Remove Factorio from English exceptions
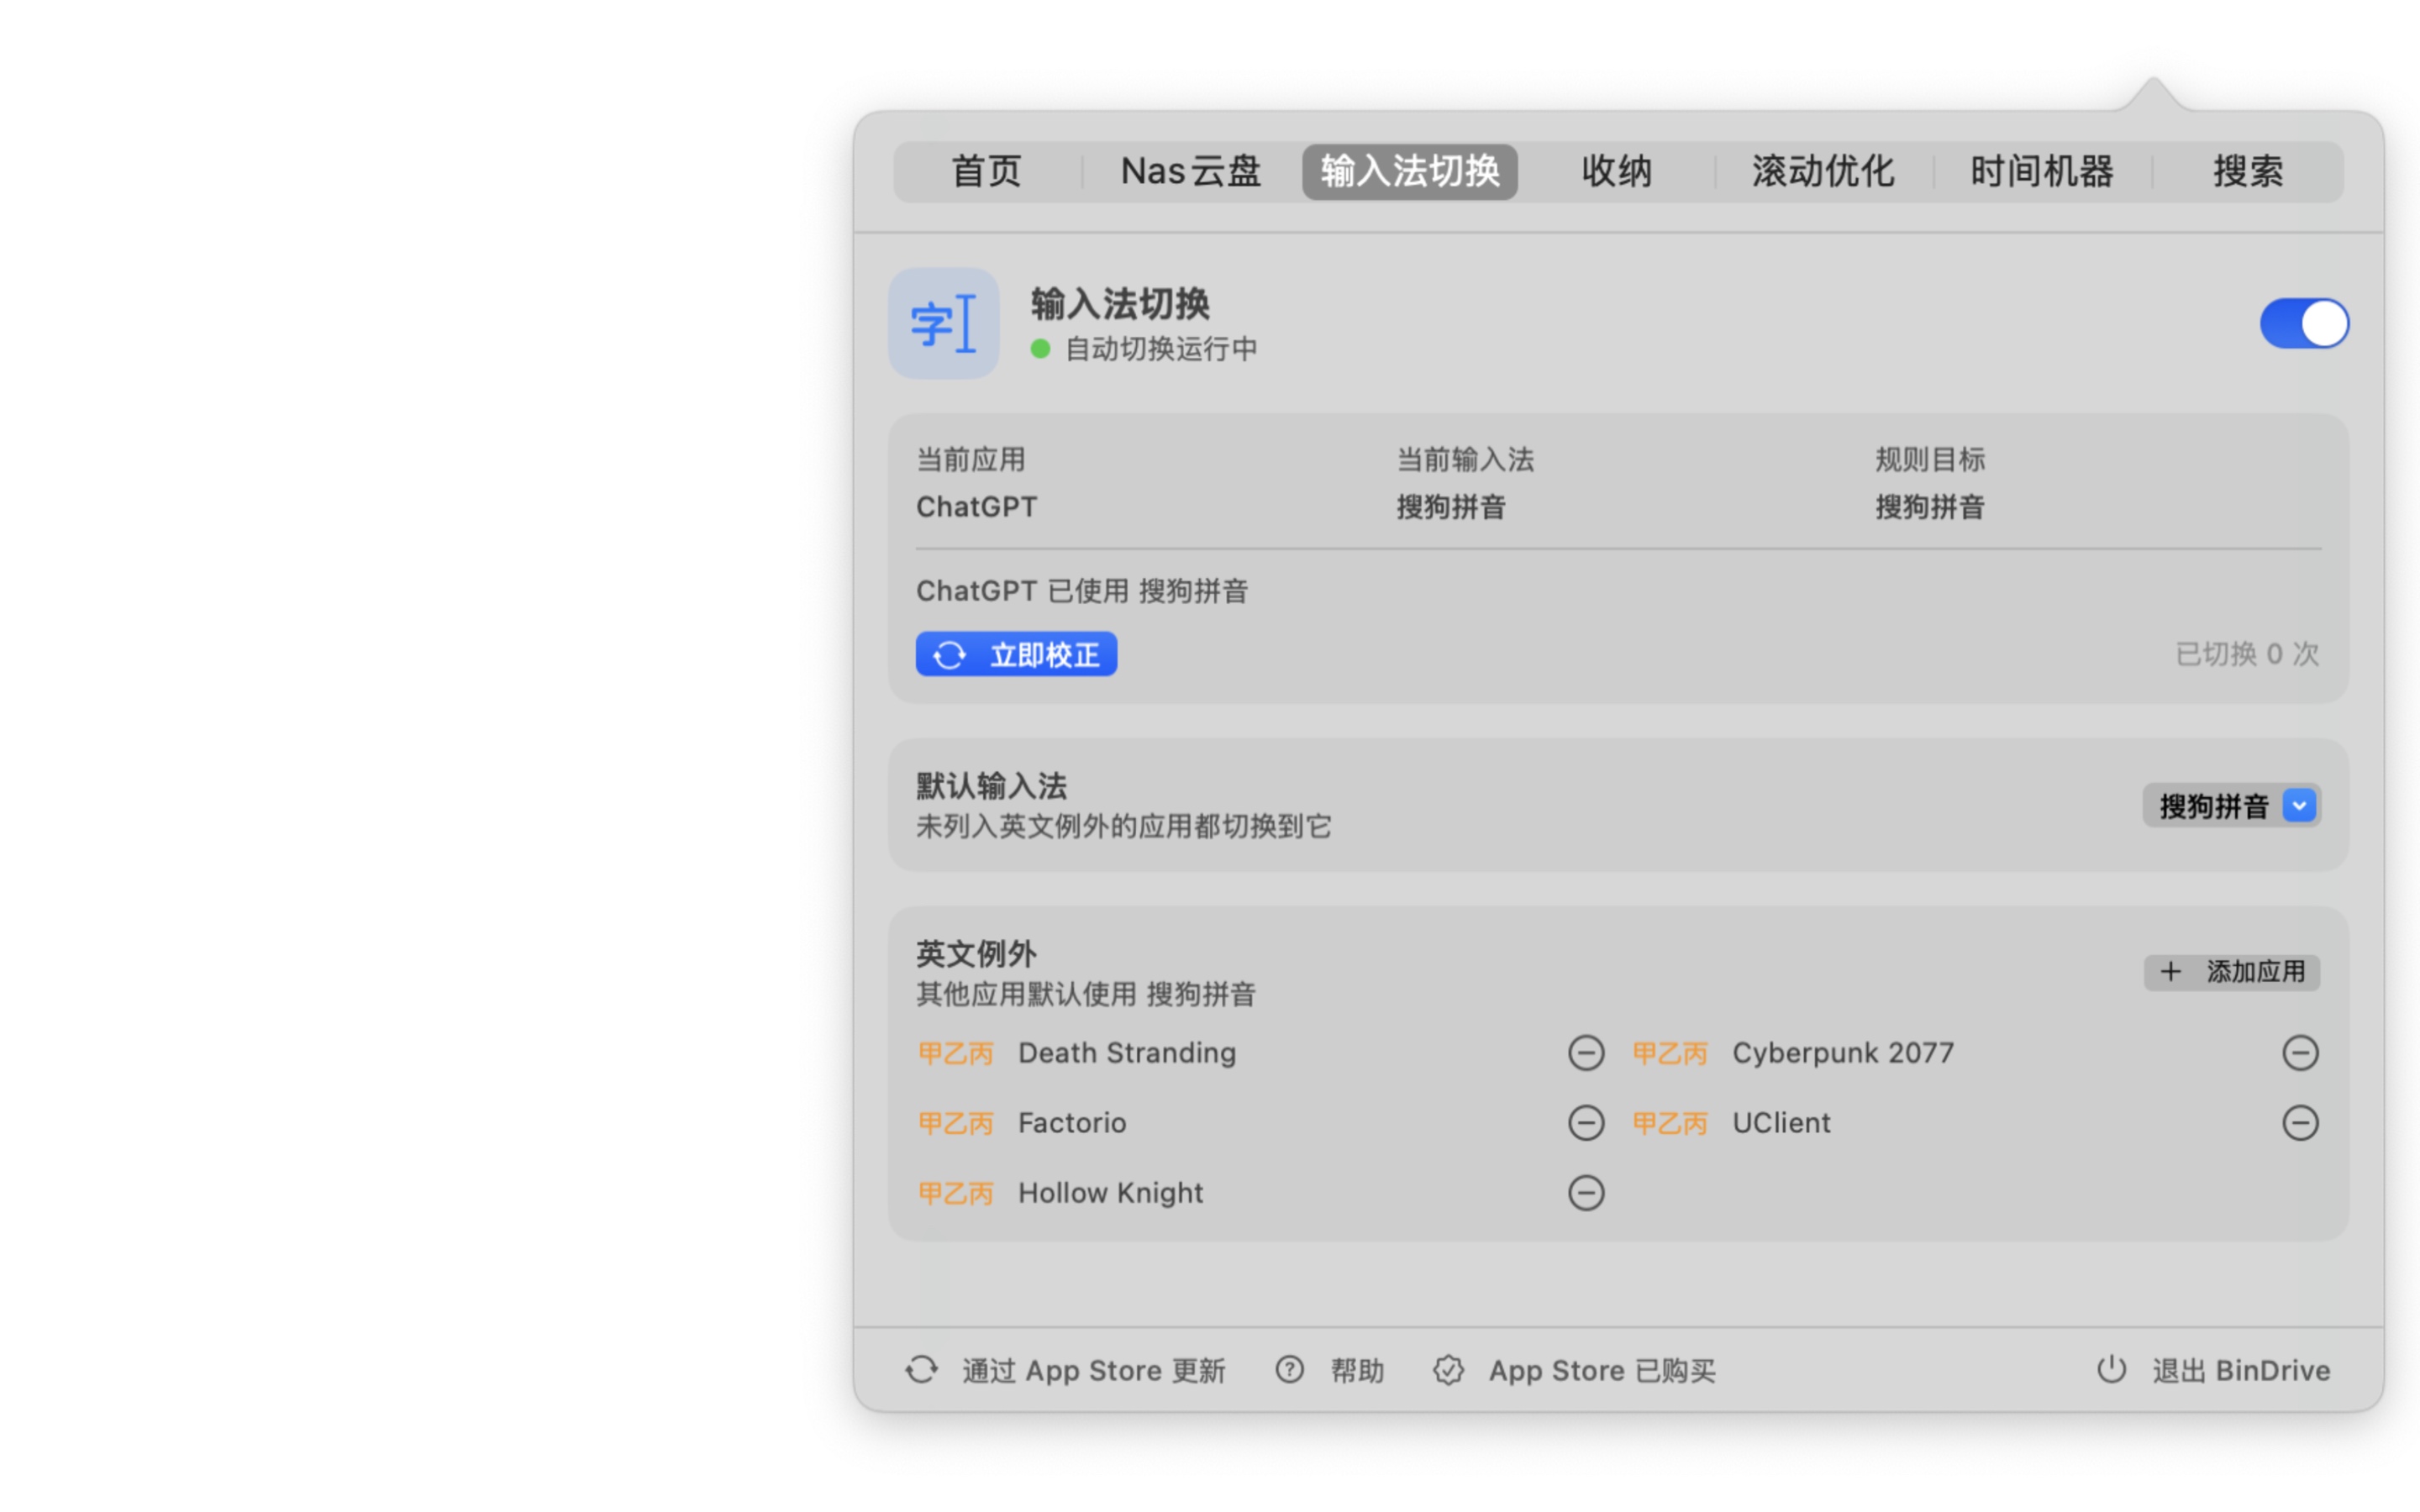The width and height of the screenshot is (2420, 1512). click(x=1585, y=1123)
